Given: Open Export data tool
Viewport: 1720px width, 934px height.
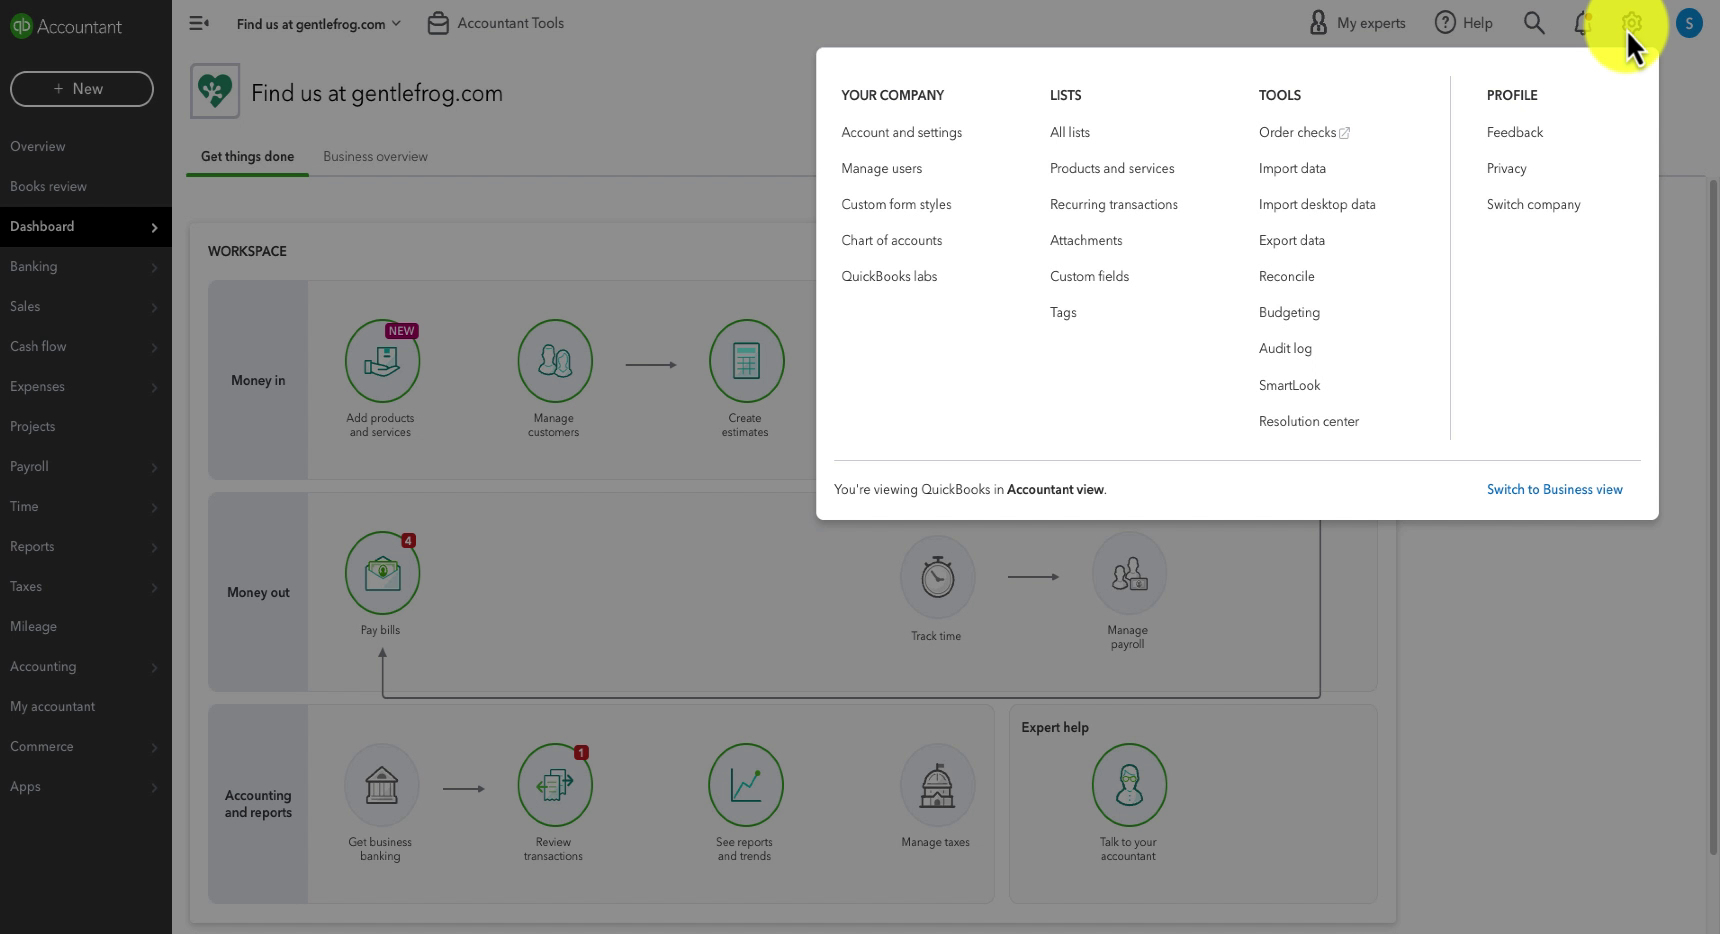Looking at the screenshot, I should pyautogui.click(x=1291, y=240).
